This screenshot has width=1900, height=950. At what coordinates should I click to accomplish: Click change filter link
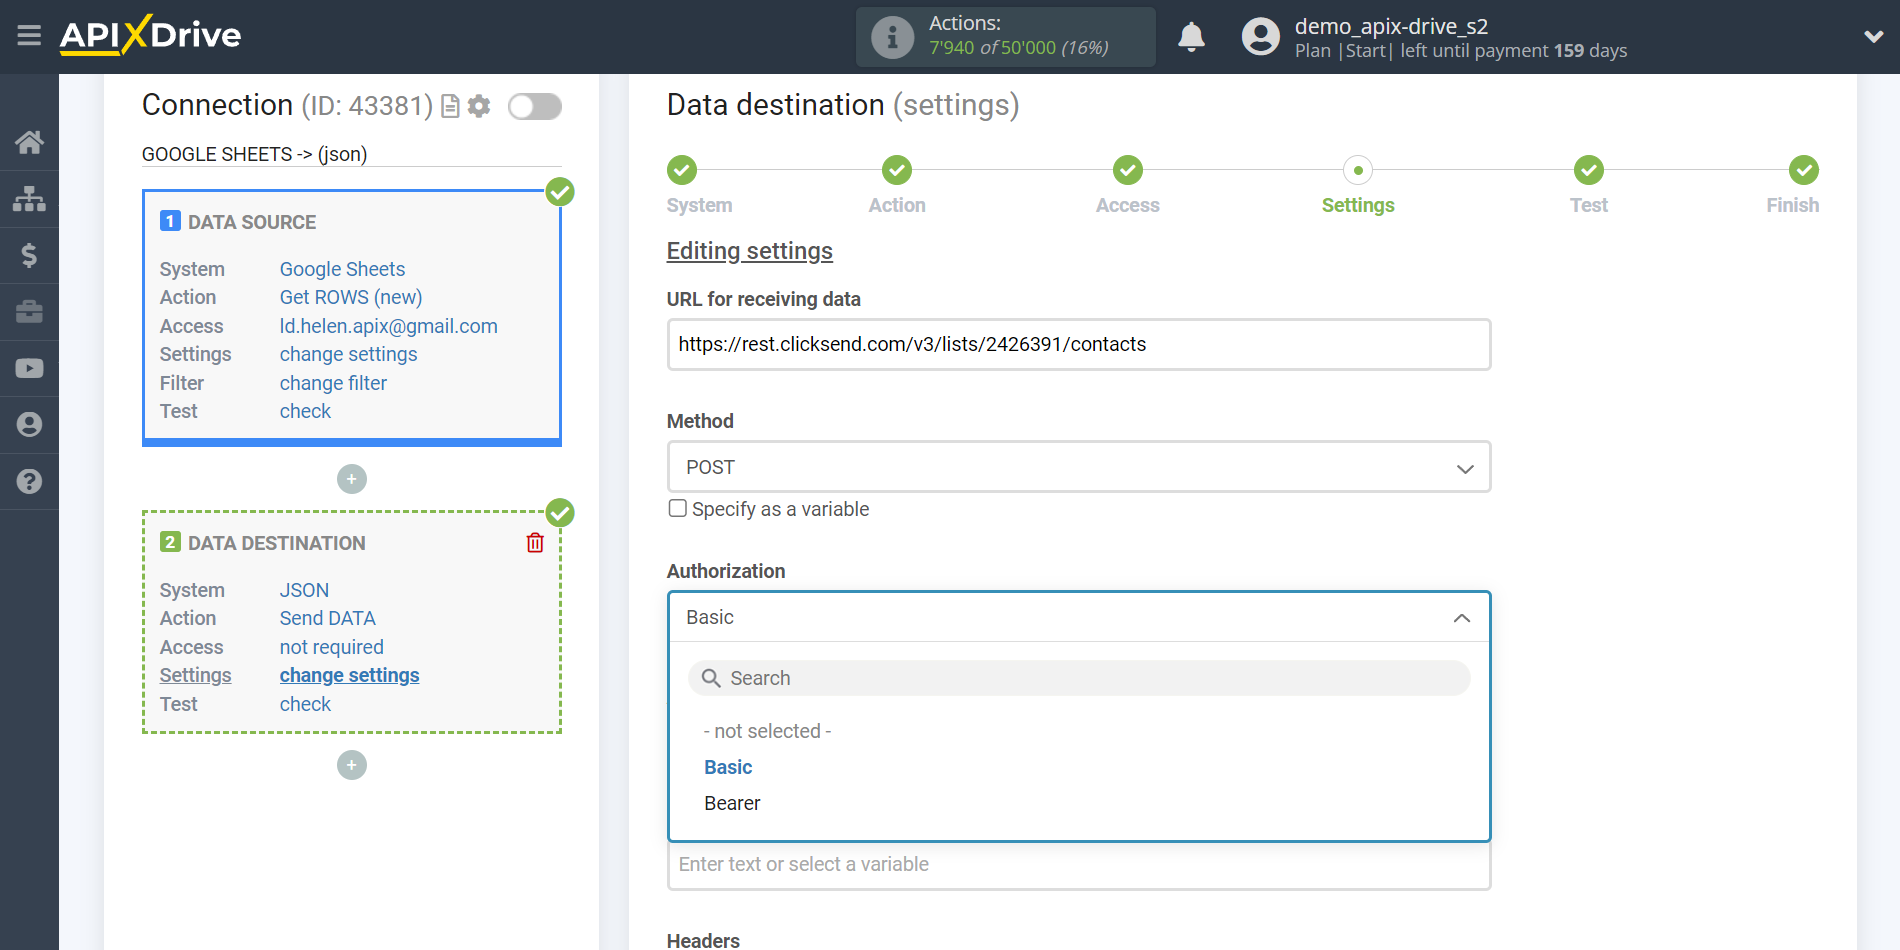click(x=333, y=383)
